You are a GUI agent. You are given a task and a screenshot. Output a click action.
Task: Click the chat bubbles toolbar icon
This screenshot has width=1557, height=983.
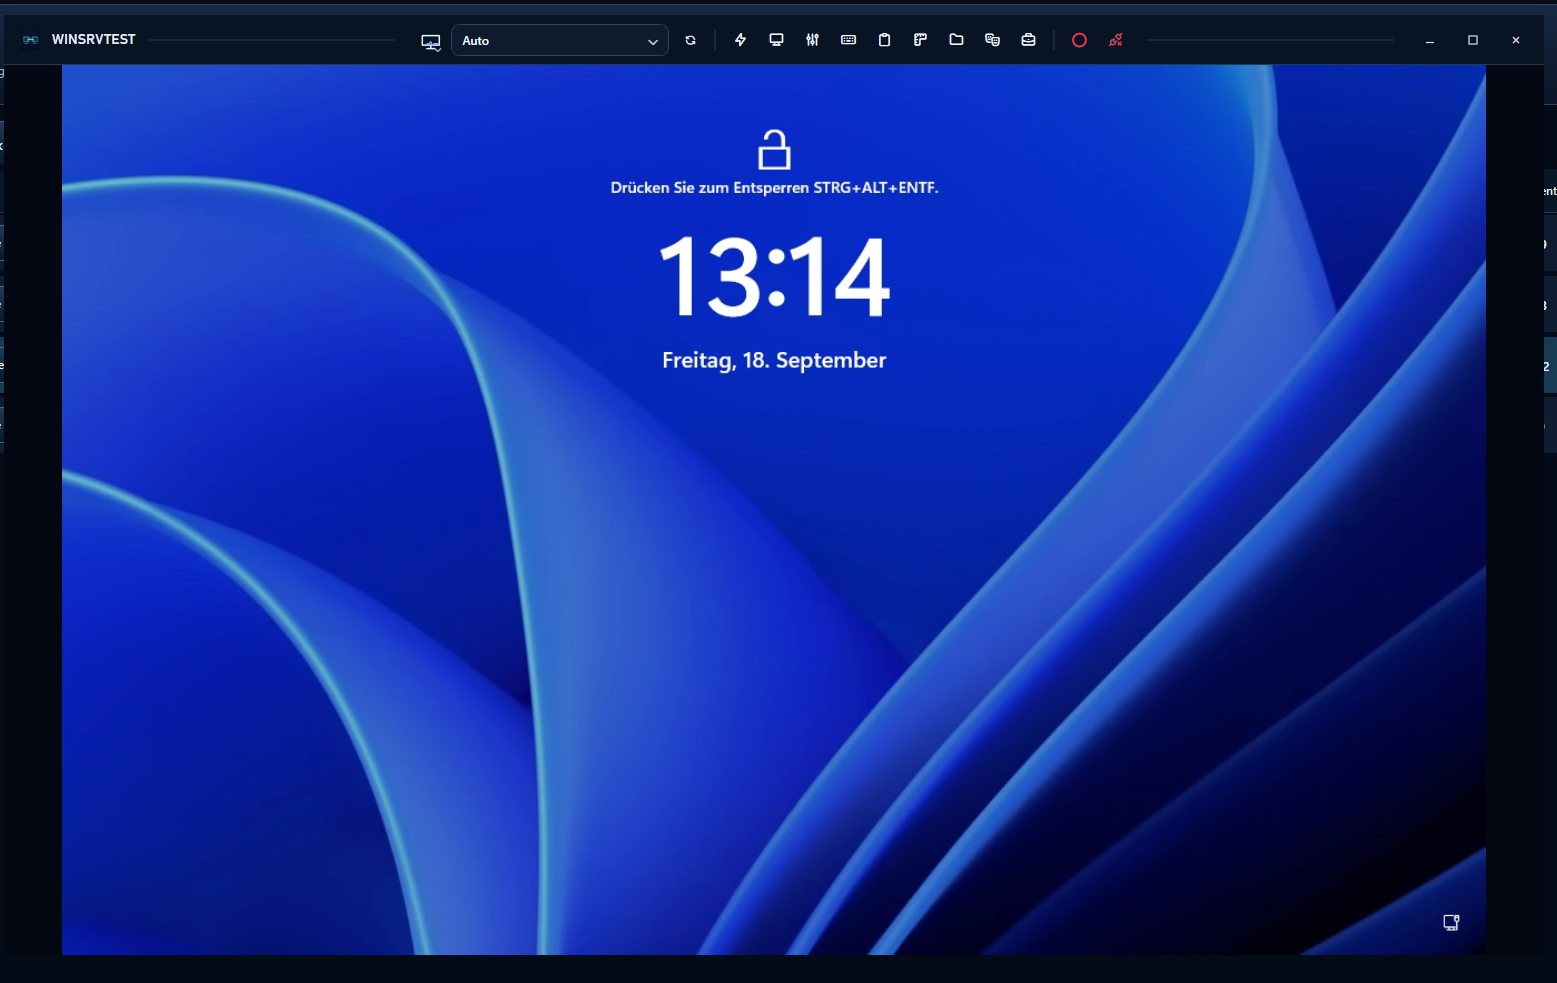992,40
